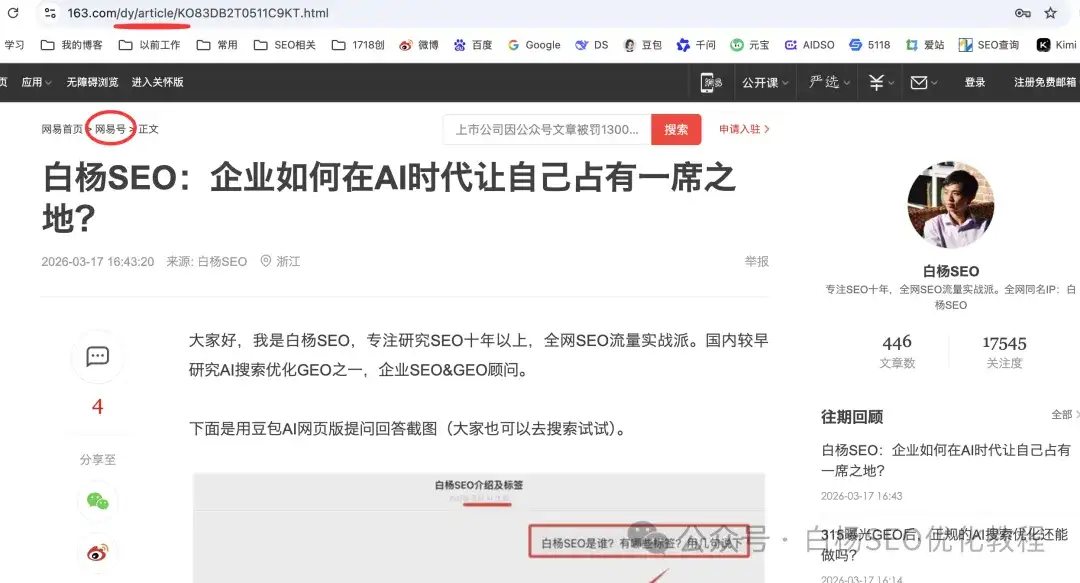Open the 我的博客 bookmark folder
Screen dimensions: 1080x583
pyautogui.click(x=72, y=45)
